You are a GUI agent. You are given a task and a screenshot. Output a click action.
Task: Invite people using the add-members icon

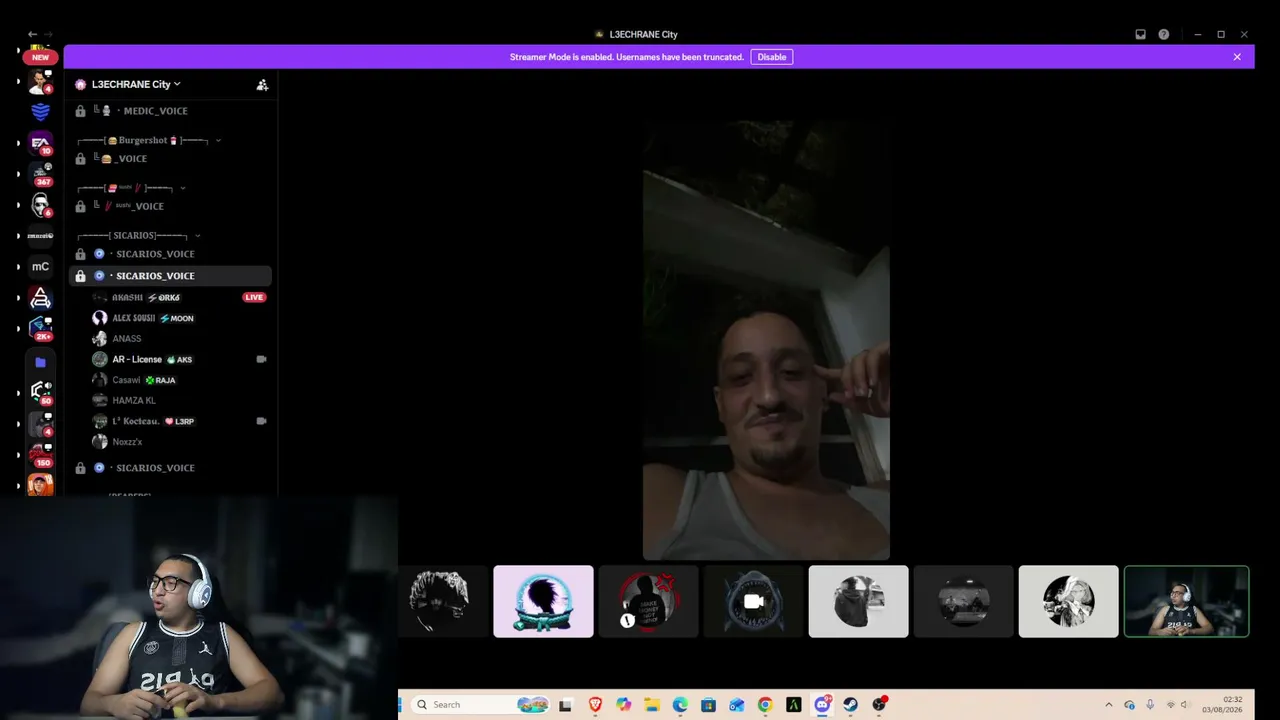262,85
